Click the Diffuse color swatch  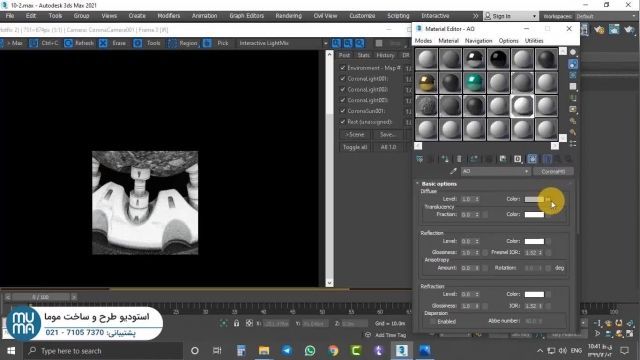(534, 199)
